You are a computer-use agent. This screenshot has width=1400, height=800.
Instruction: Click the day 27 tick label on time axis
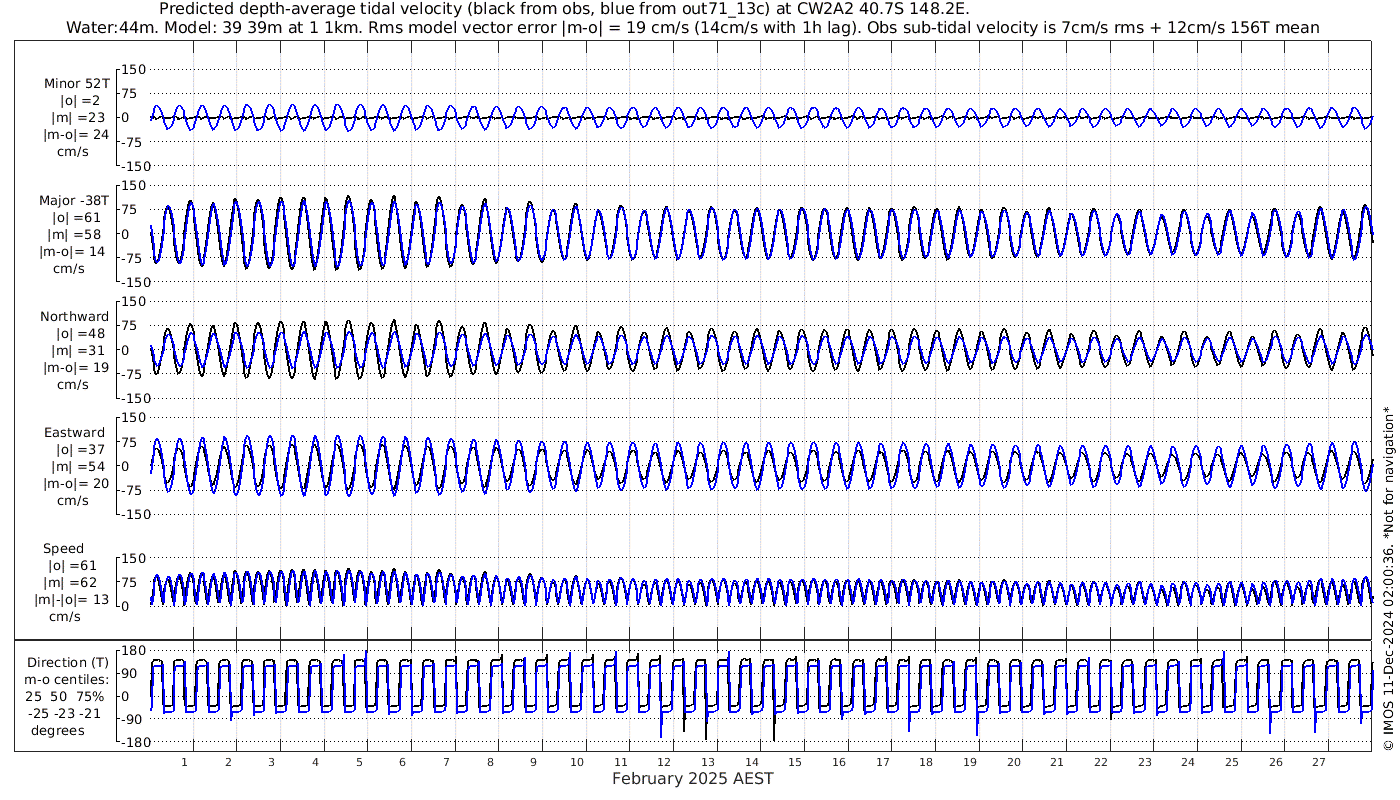1319,762
